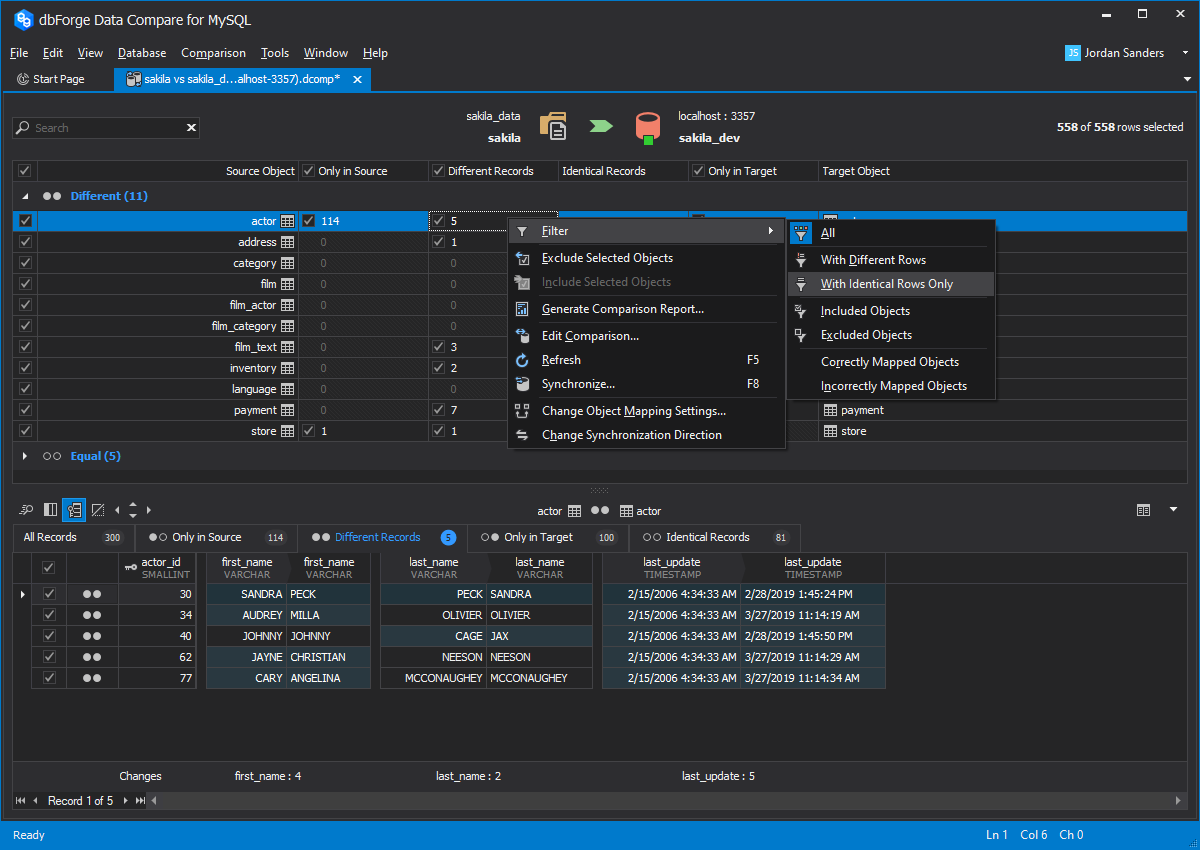The image size is (1200, 850).
Task: Clear the search box with X icon
Action: [x=191, y=128]
